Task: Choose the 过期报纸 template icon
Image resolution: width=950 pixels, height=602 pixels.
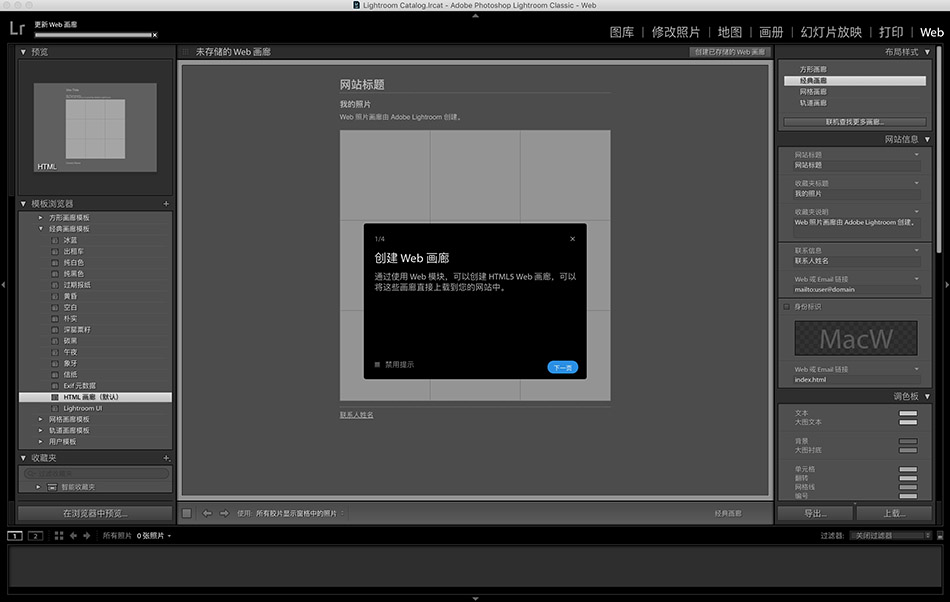Action: 55,285
